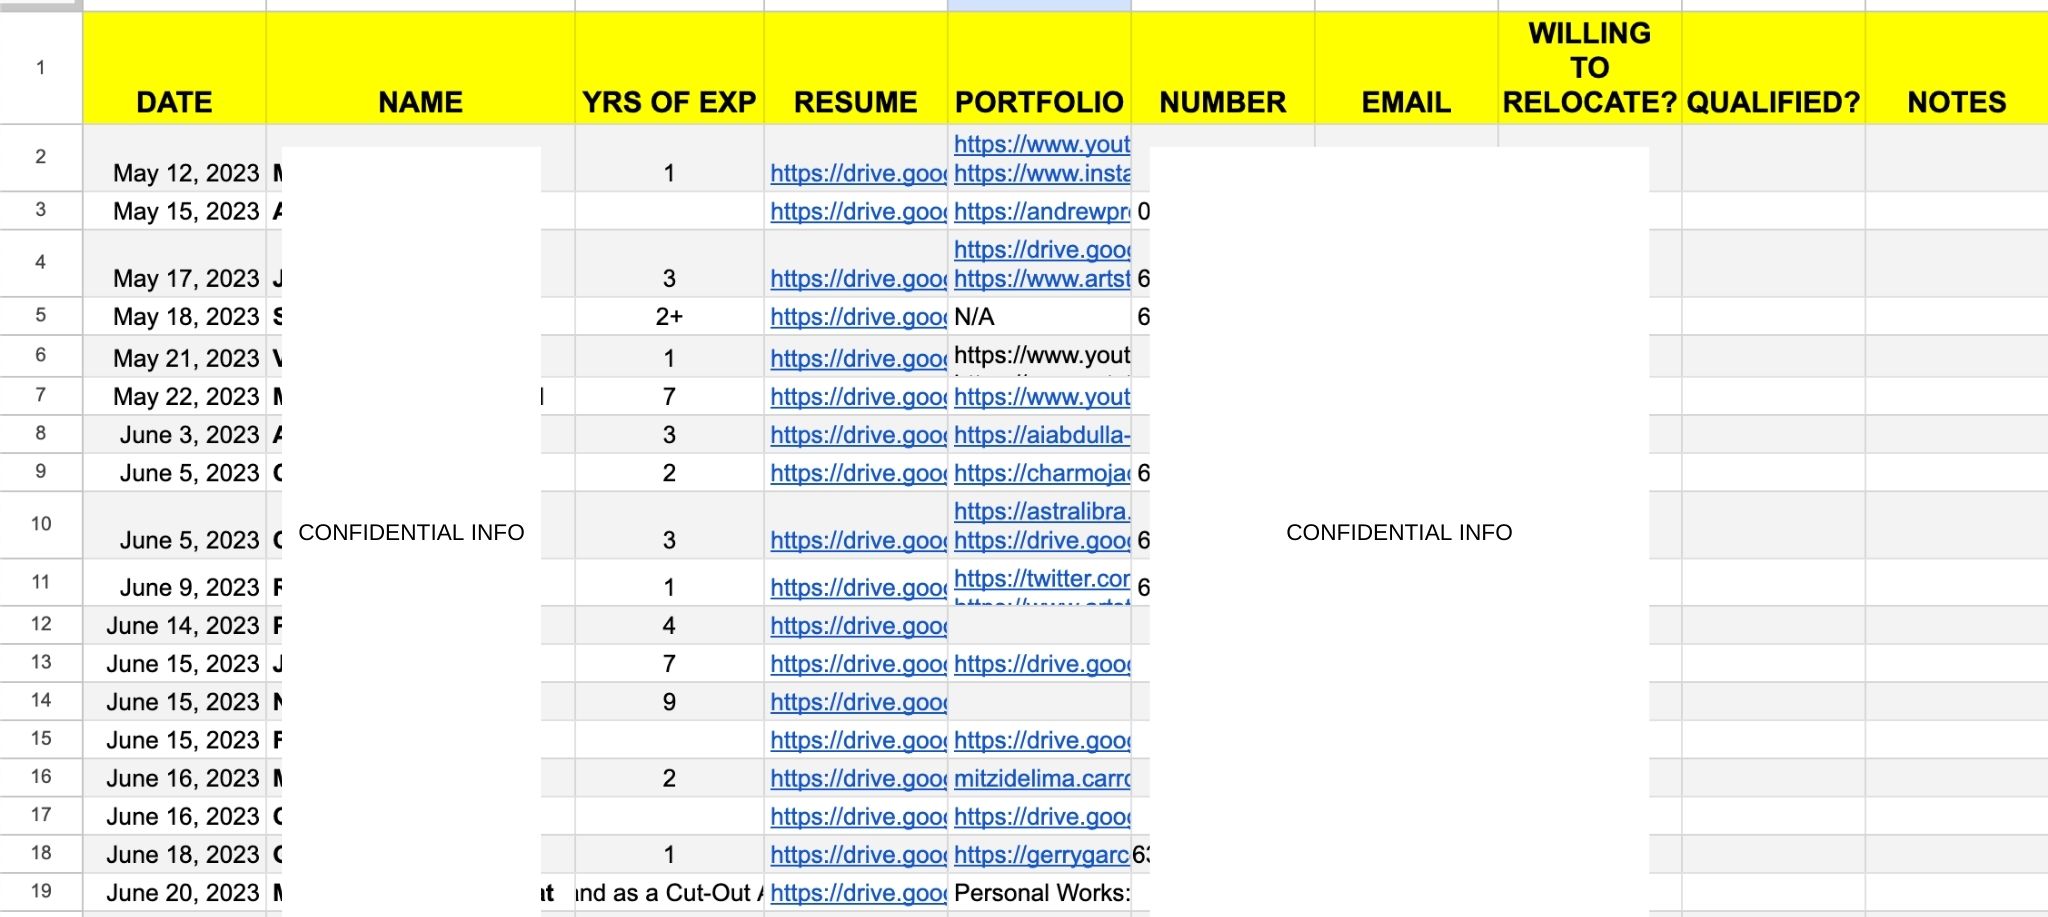Open the gerrygarc portfolio link
2048x917 pixels.
pos(1040,855)
